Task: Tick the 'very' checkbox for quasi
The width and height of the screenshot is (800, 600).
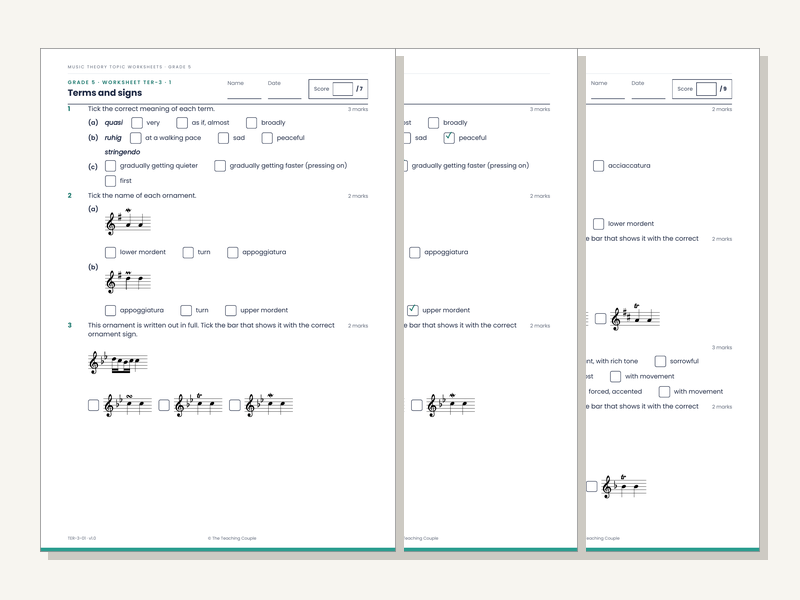Action: pos(137,123)
